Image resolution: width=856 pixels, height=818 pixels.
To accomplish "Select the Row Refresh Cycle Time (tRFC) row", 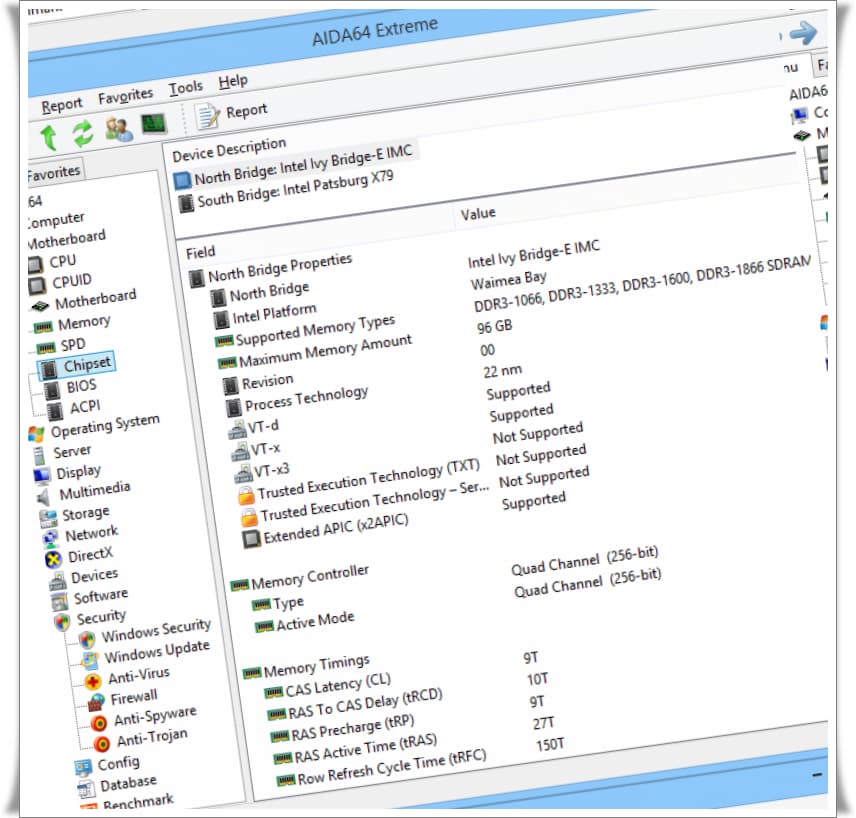I will (x=382, y=768).
